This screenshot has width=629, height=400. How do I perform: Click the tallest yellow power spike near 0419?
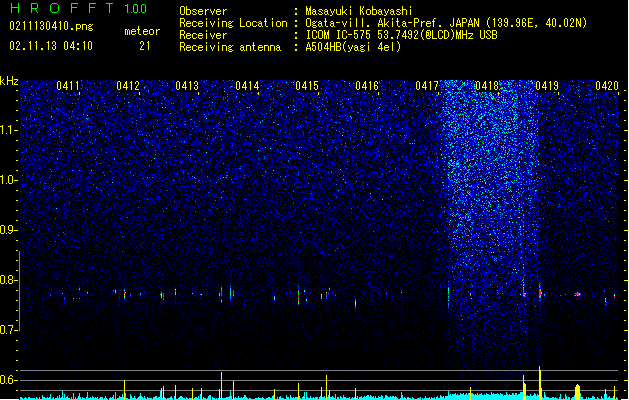(x=540, y=382)
